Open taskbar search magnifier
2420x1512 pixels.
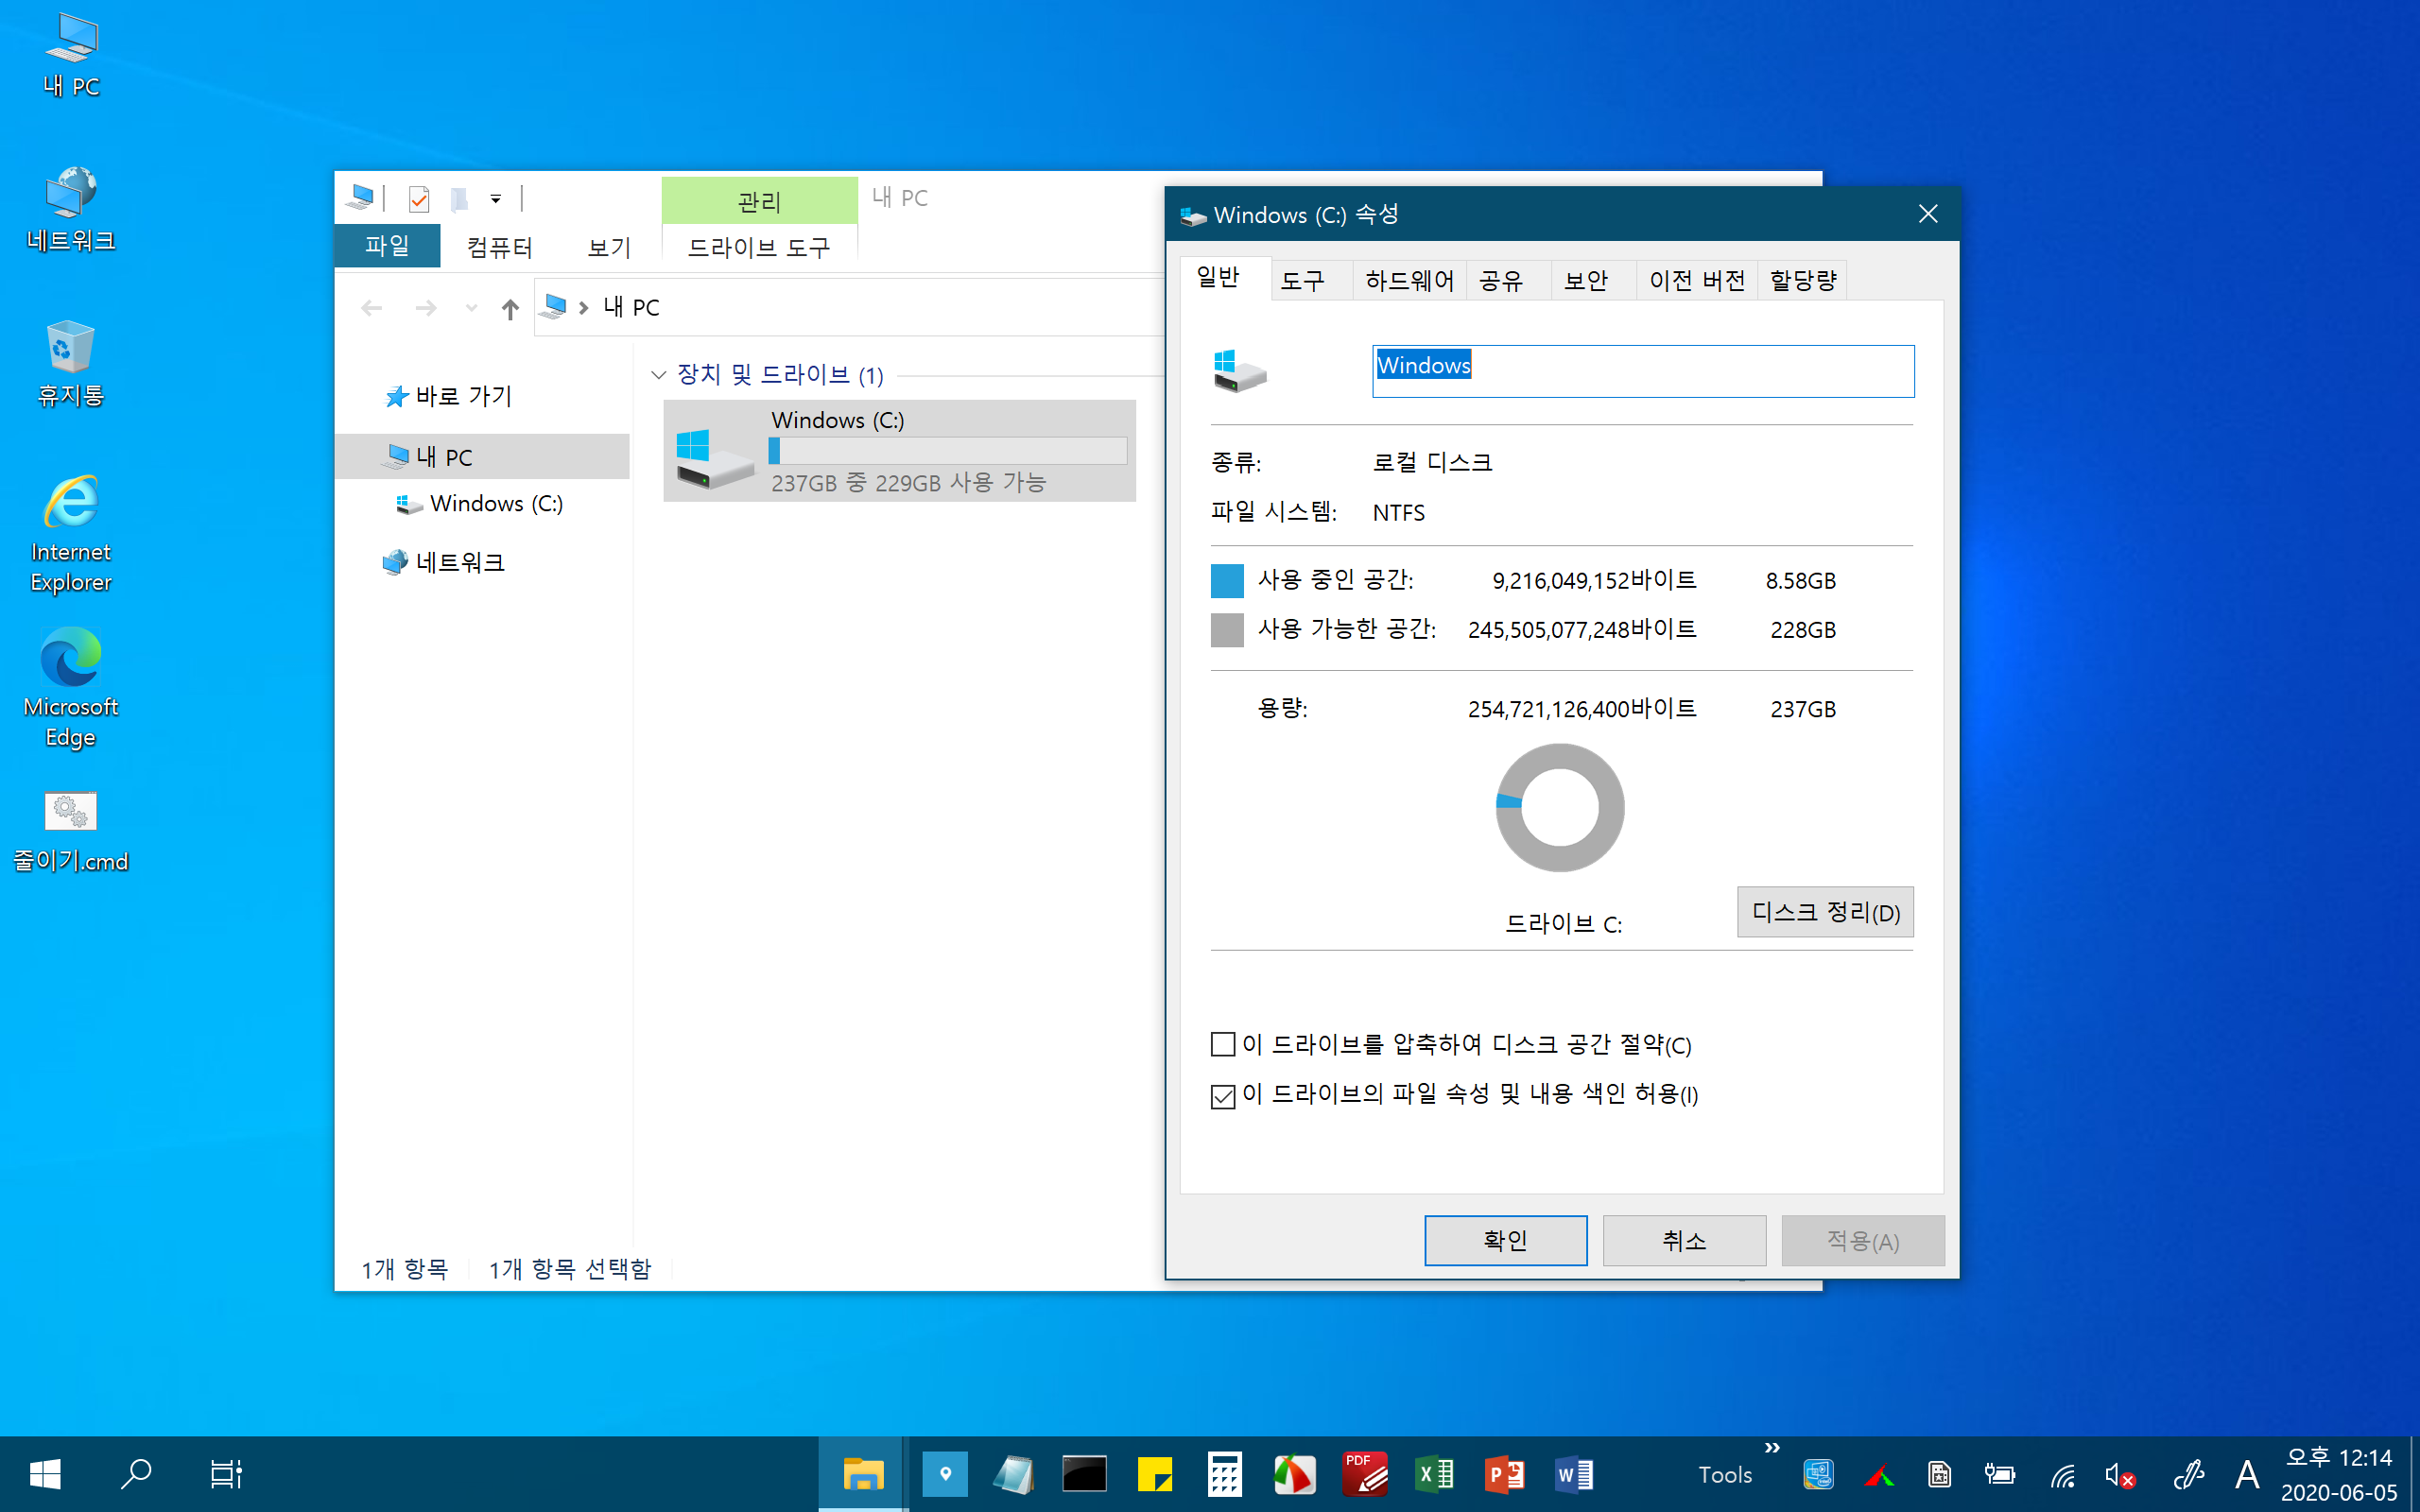pyautogui.click(x=136, y=1474)
